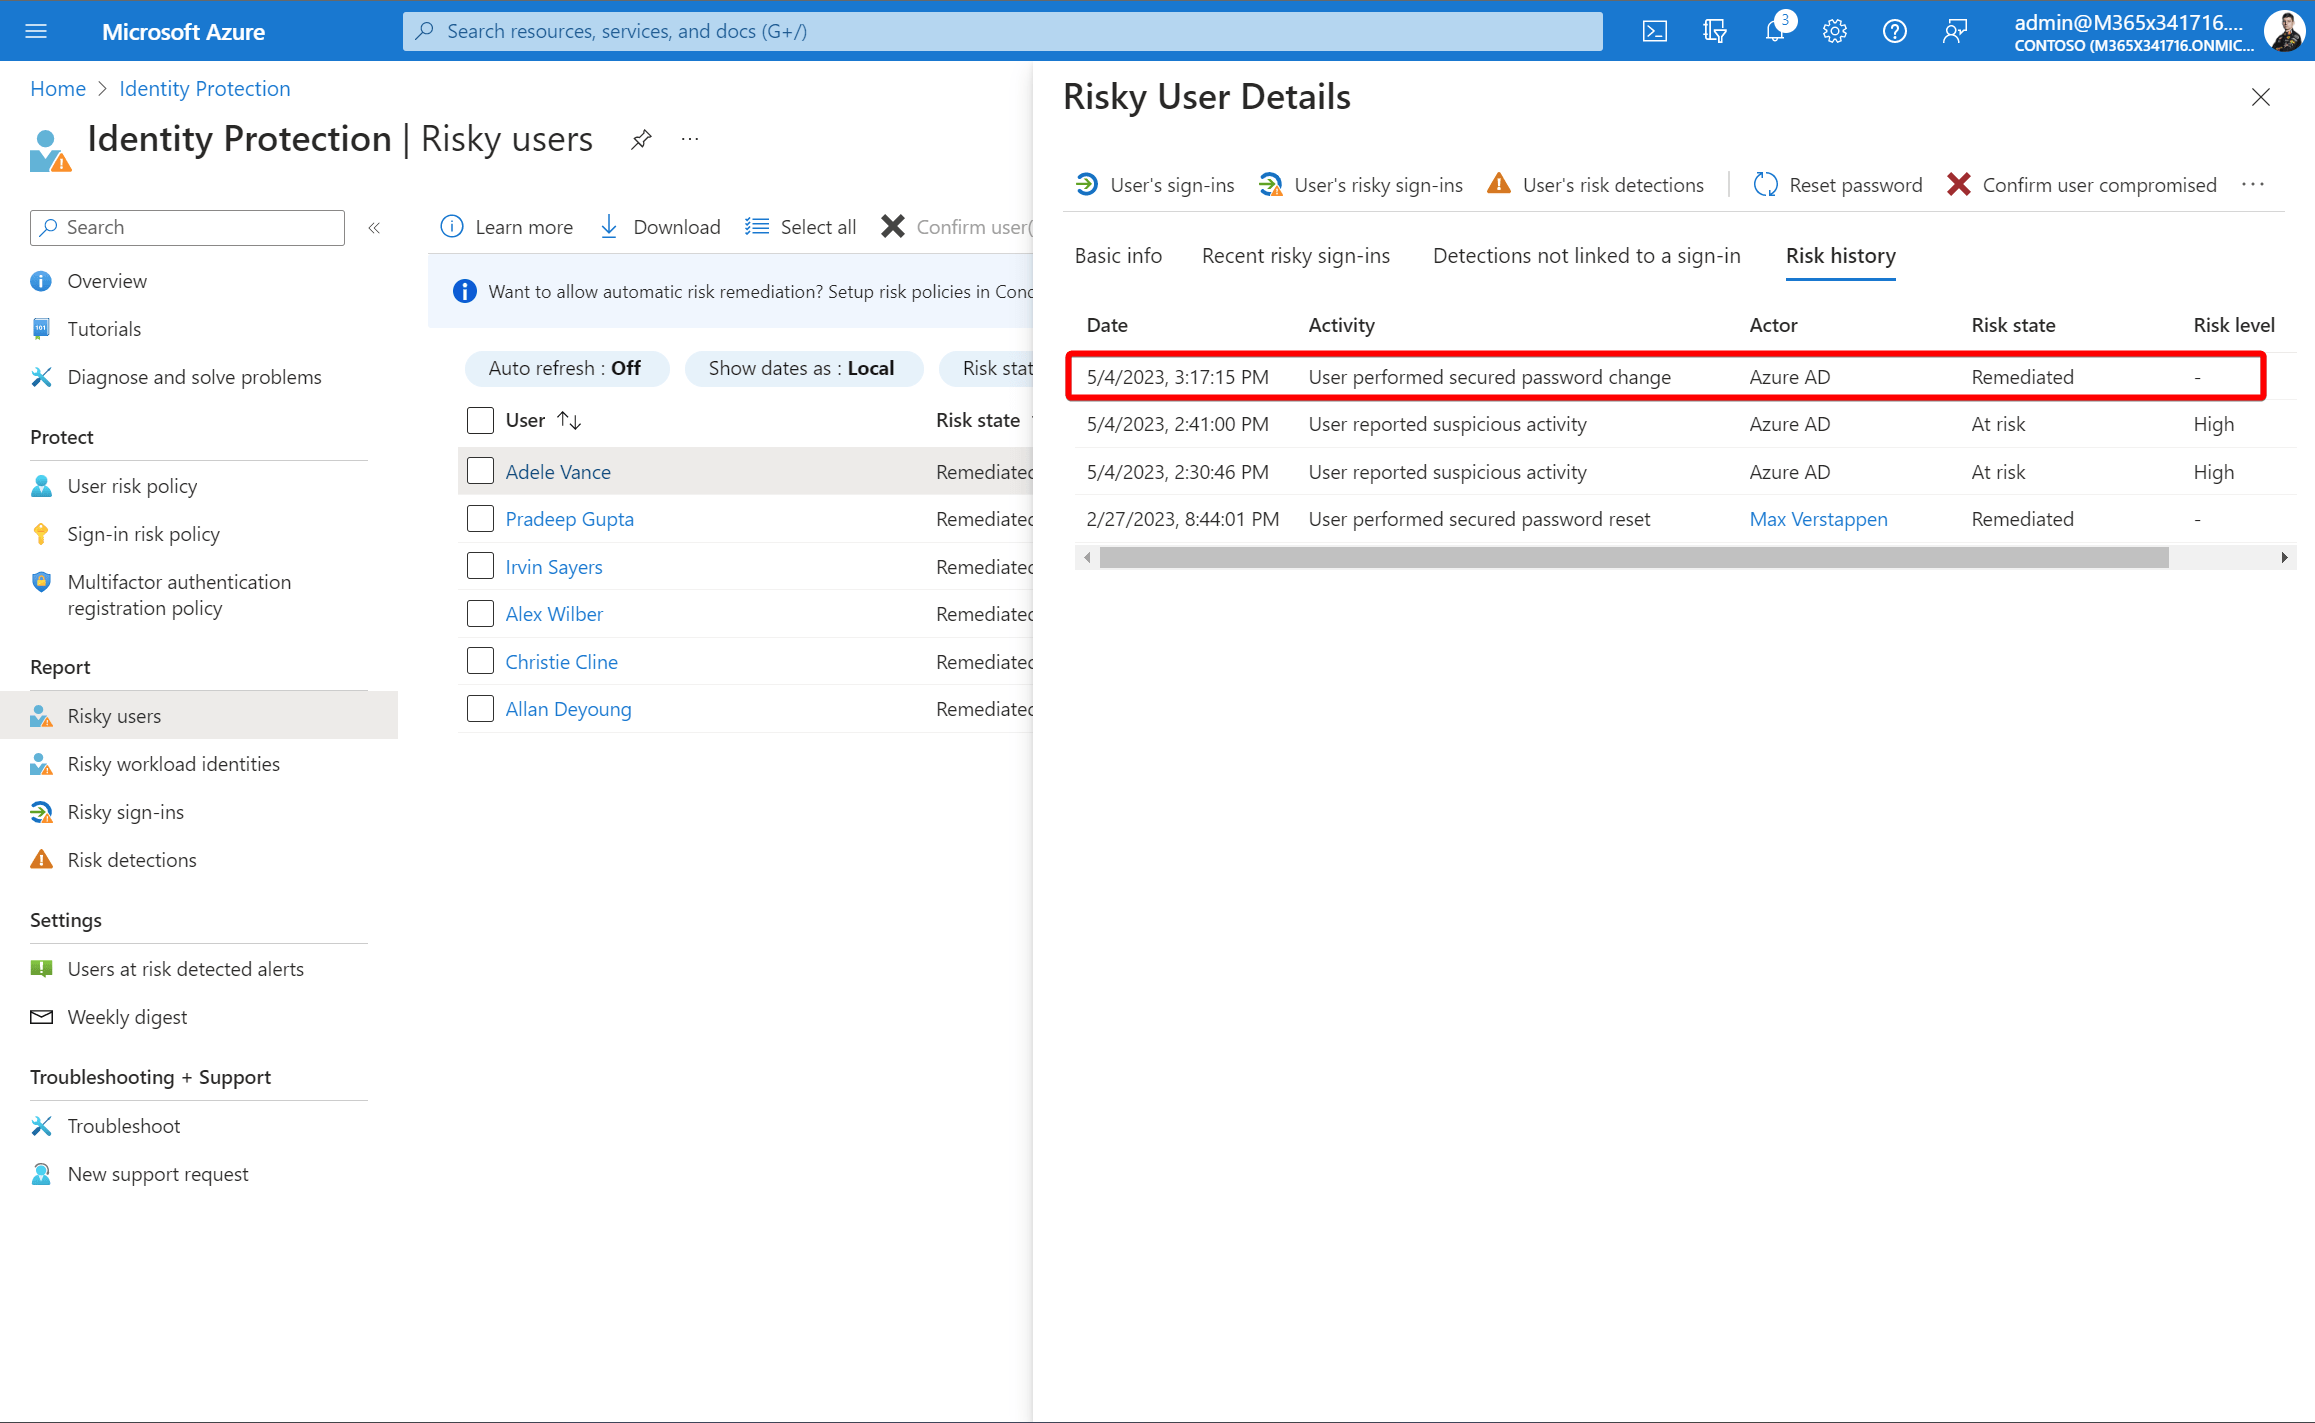Select the Pradeep Gupta checkbox

480,518
